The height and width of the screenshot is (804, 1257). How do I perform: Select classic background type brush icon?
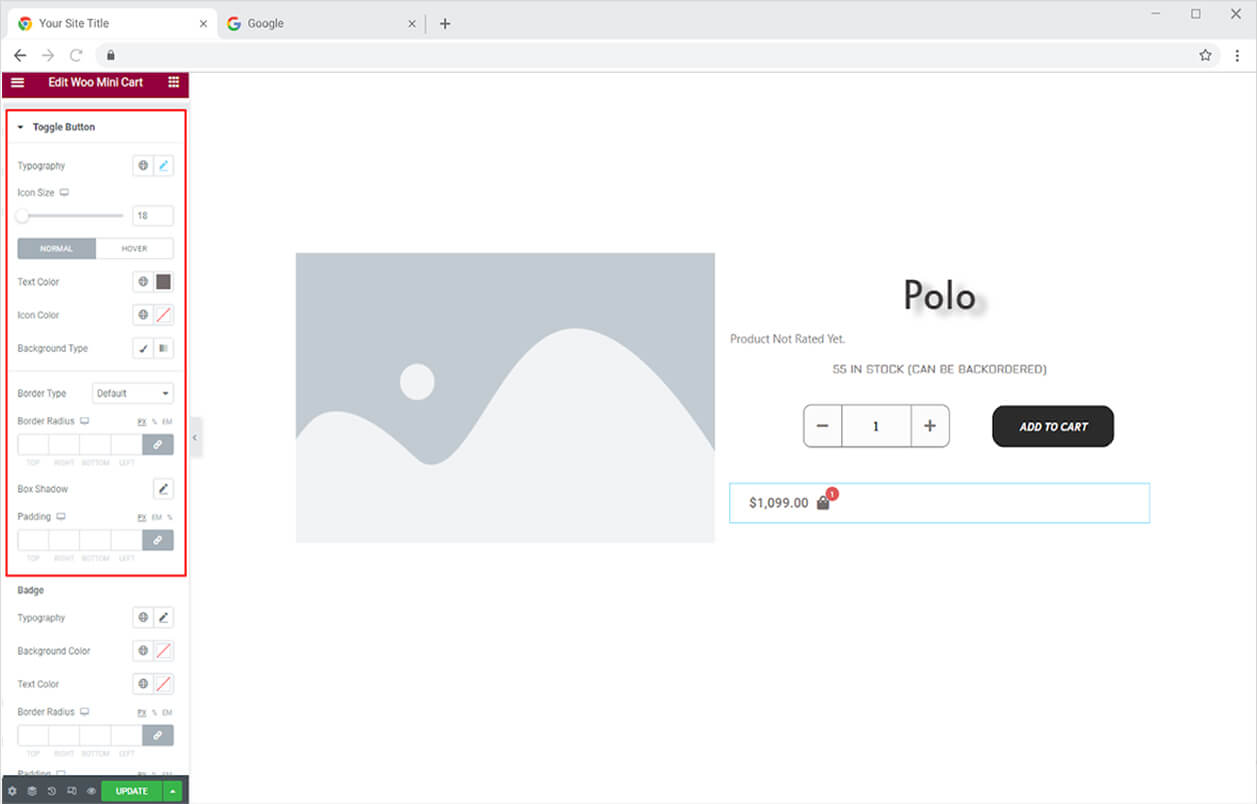click(x=143, y=349)
